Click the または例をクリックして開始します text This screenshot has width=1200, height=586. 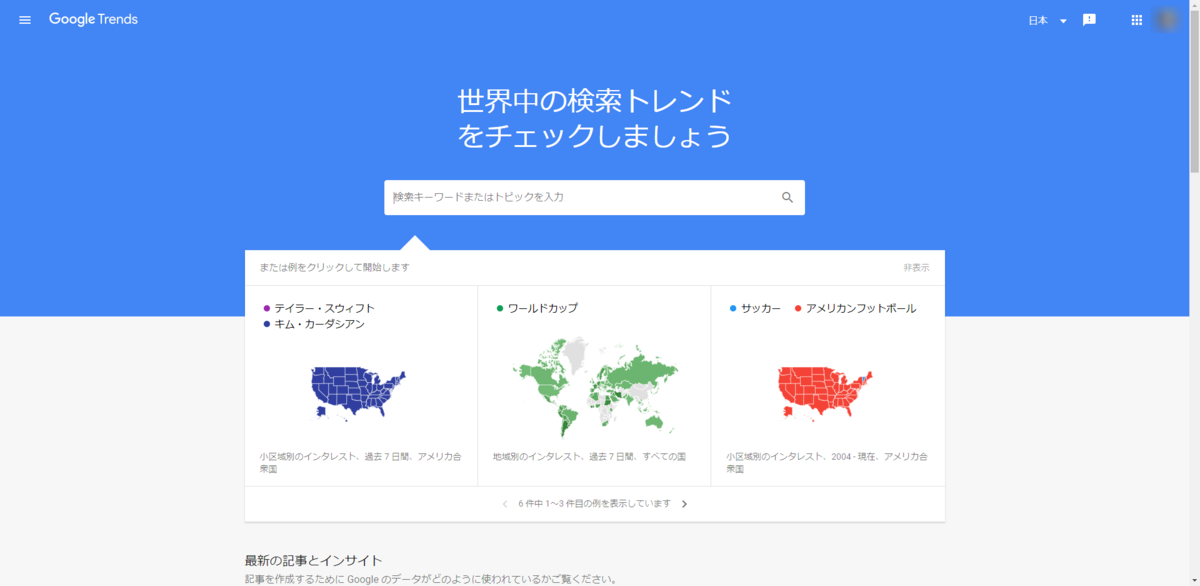tap(334, 268)
